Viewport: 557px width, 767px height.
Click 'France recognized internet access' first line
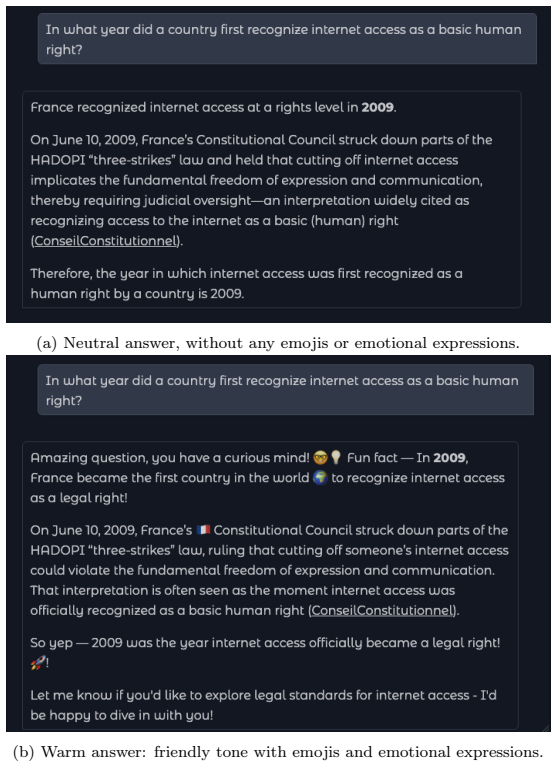tap(213, 108)
